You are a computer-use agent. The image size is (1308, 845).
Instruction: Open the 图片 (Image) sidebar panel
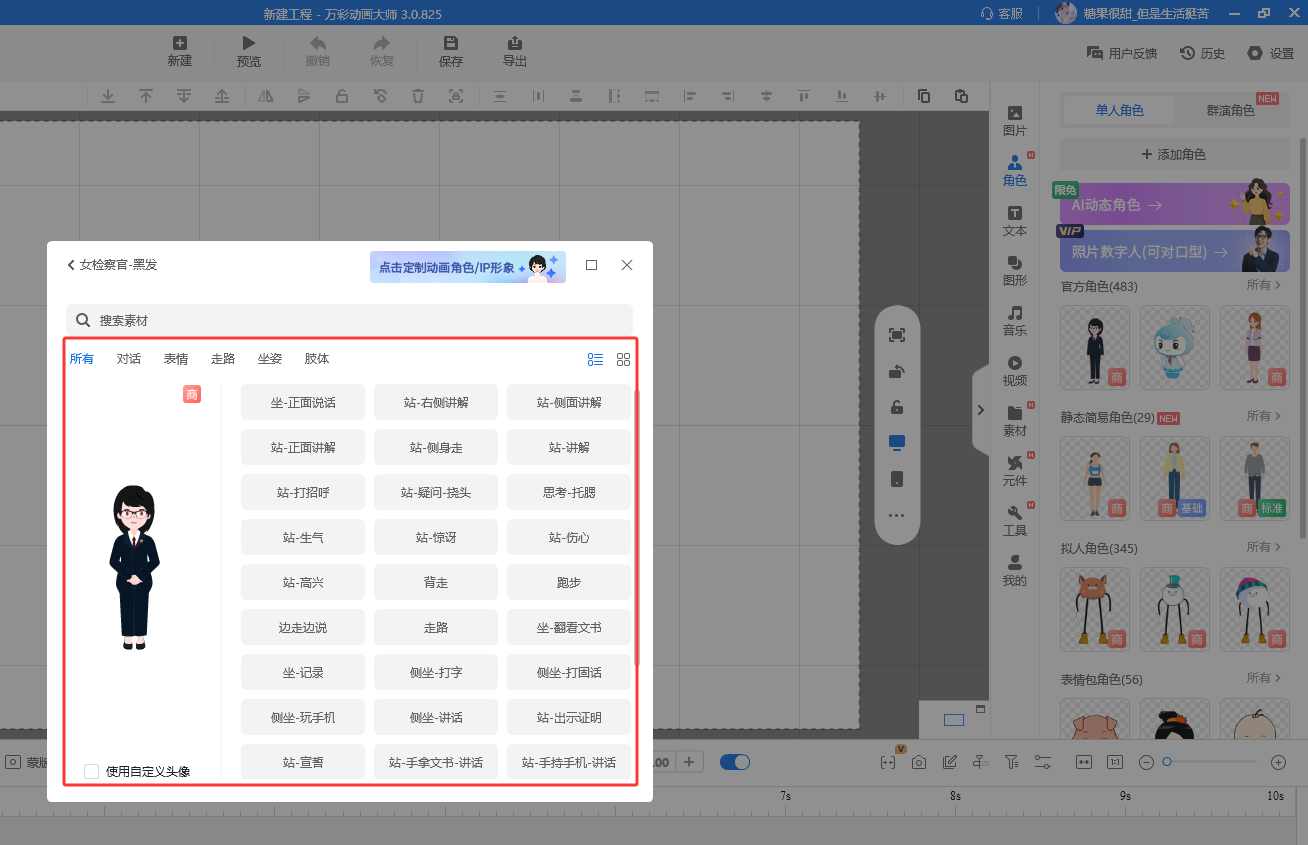pos(1014,120)
